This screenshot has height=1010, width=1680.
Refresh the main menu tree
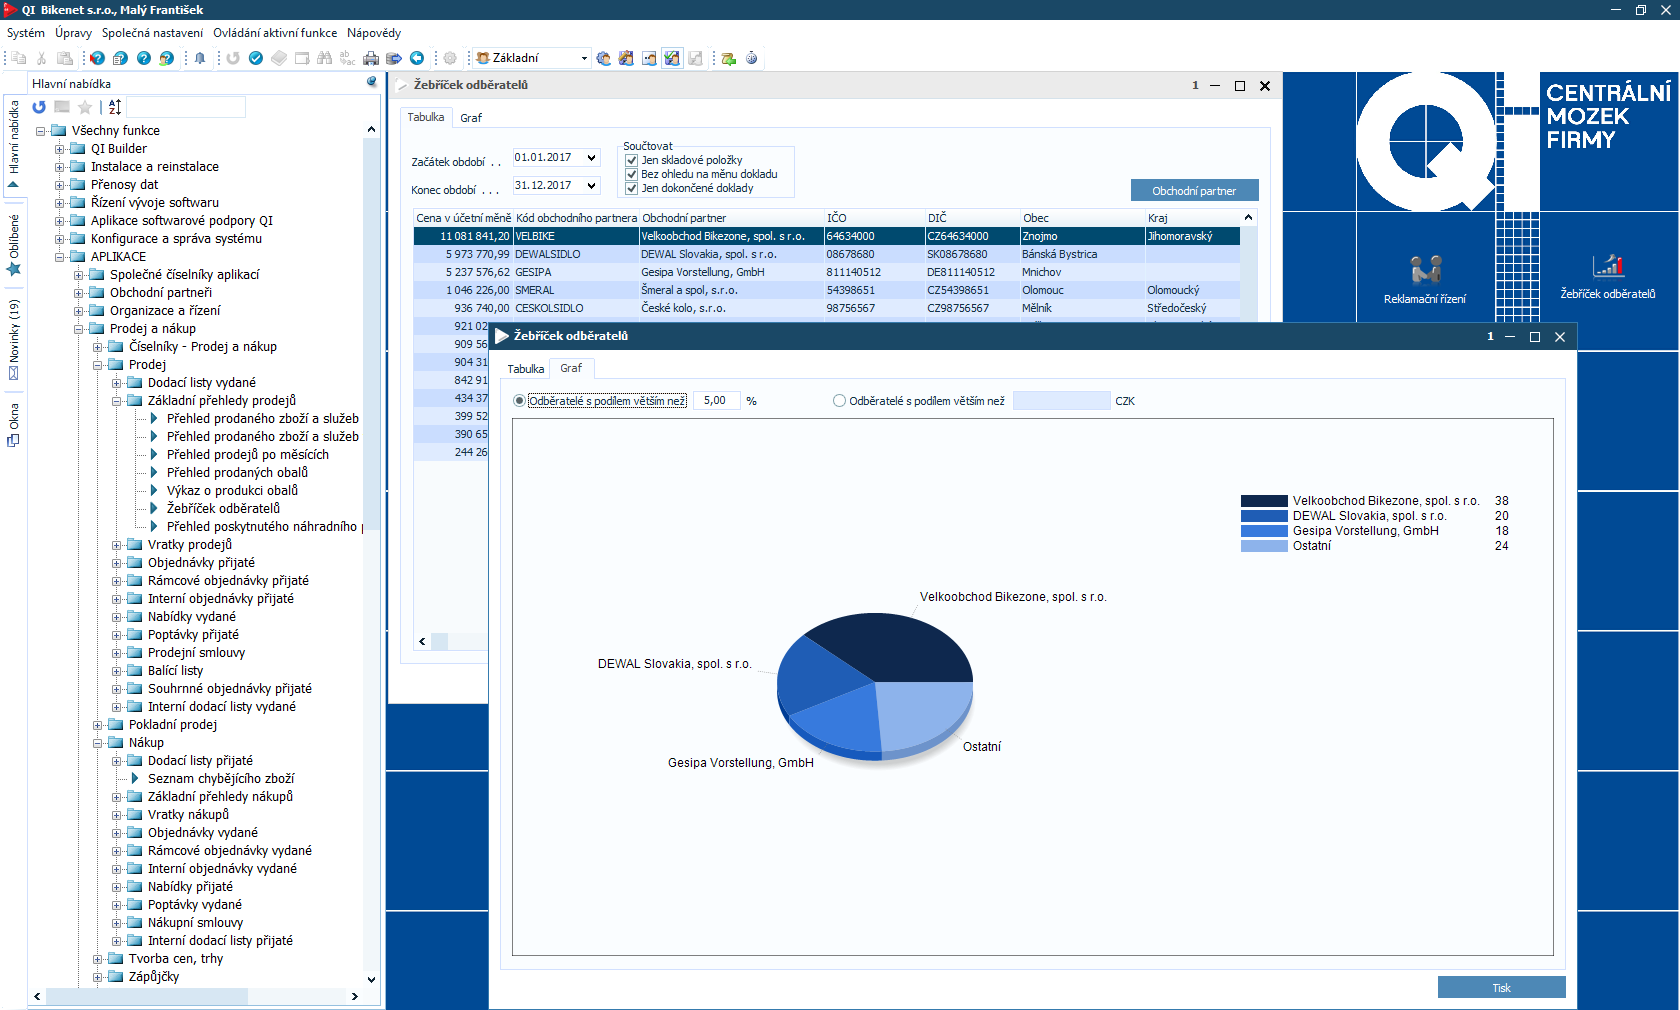point(39,107)
